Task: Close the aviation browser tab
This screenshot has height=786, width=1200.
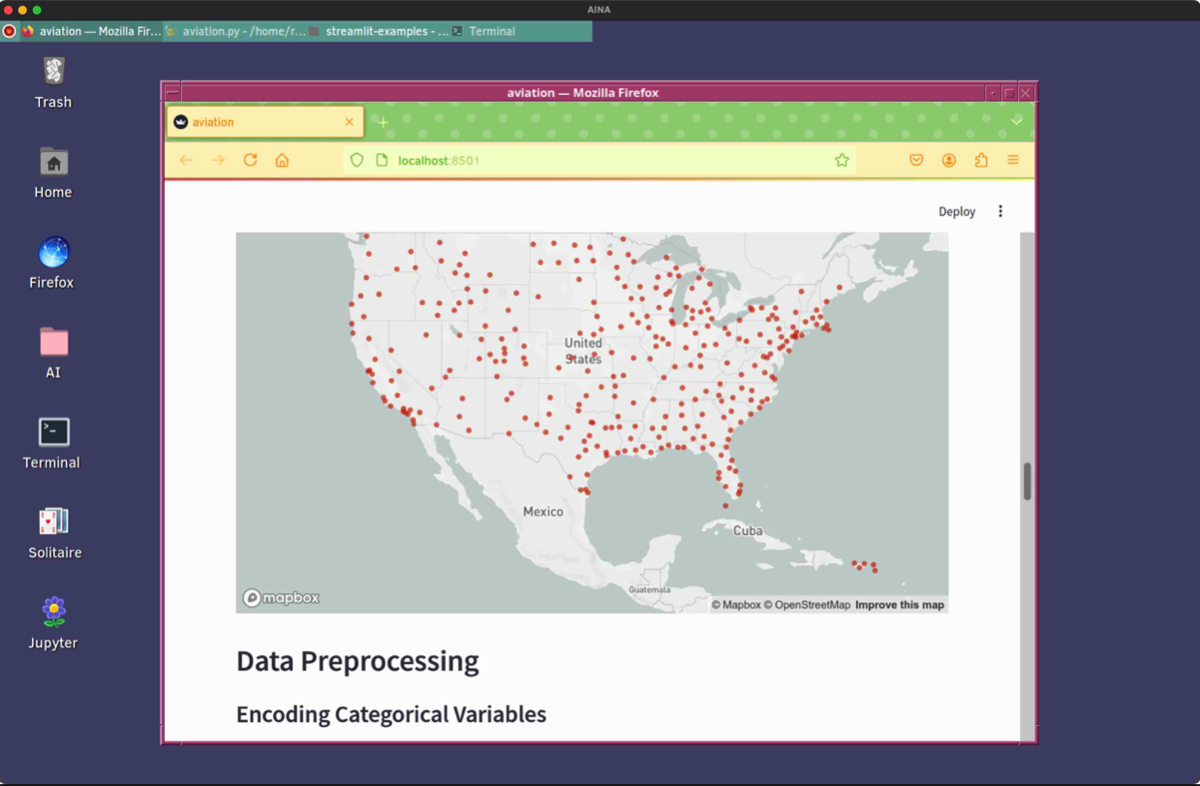Action: 349,122
